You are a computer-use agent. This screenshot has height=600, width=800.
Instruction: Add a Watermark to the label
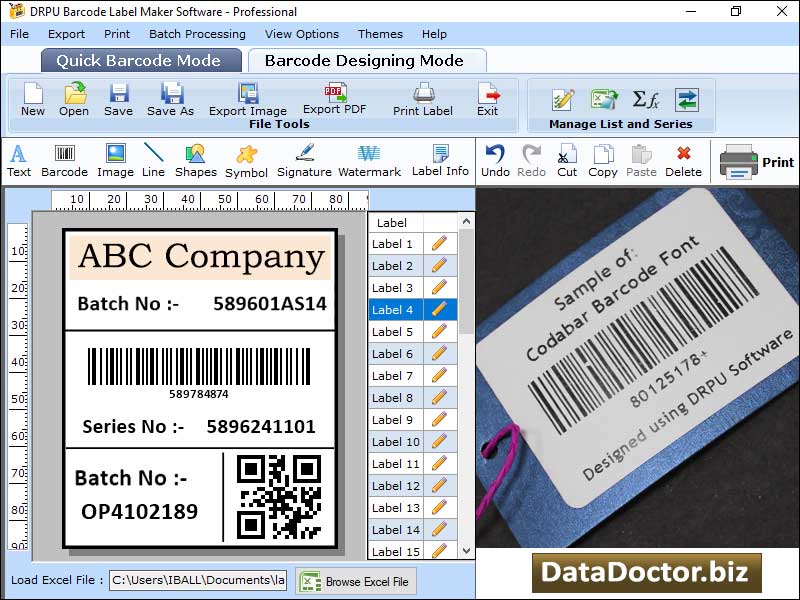(370, 160)
